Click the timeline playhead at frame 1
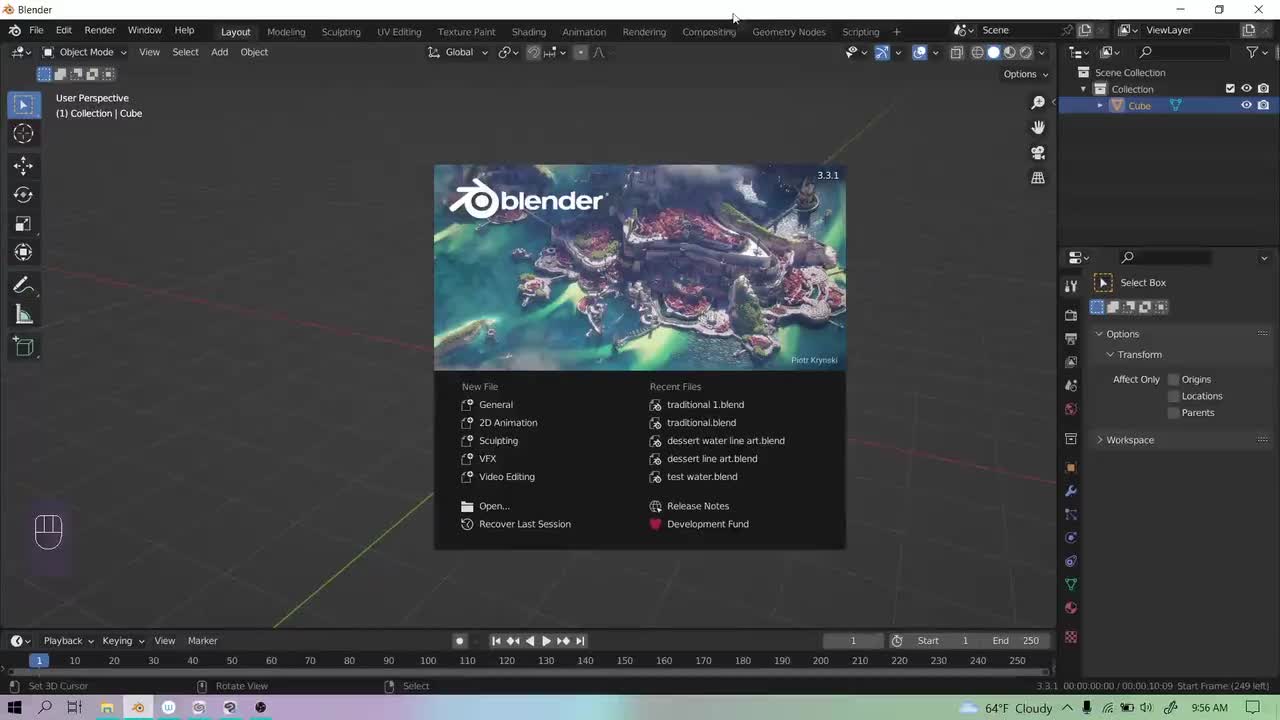Viewport: 1280px width, 720px height. click(39, 661)
